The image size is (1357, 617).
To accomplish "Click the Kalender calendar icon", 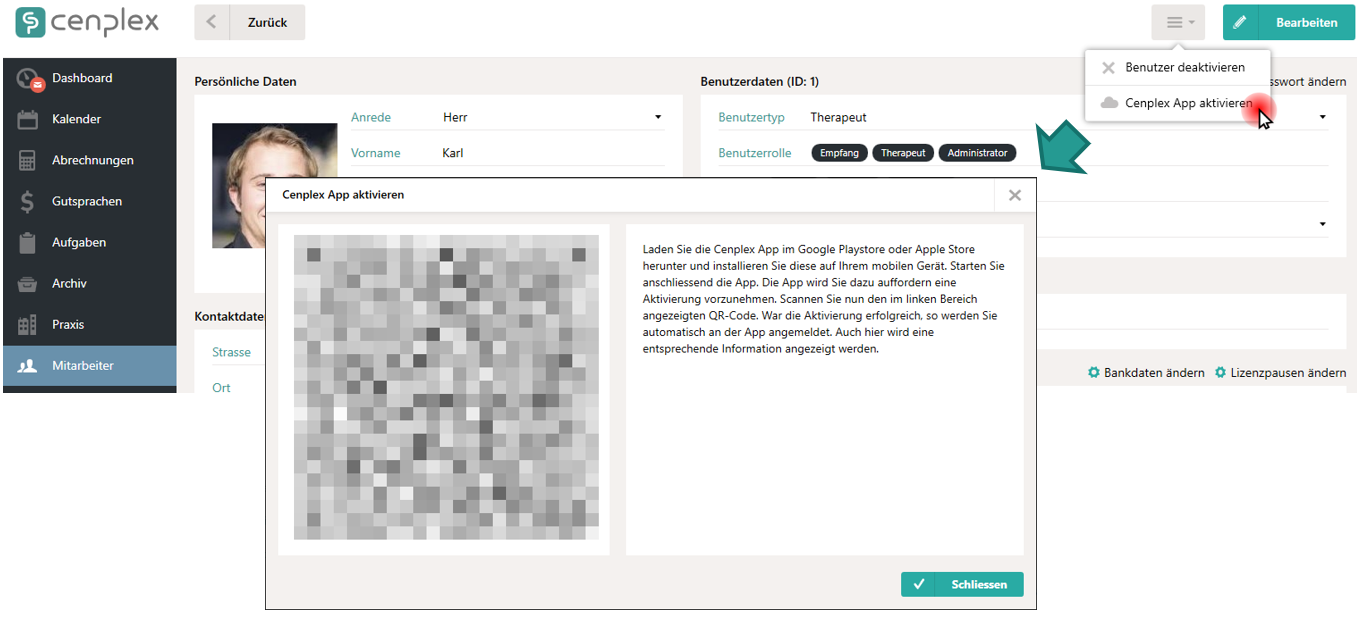I will coord(28,119).
